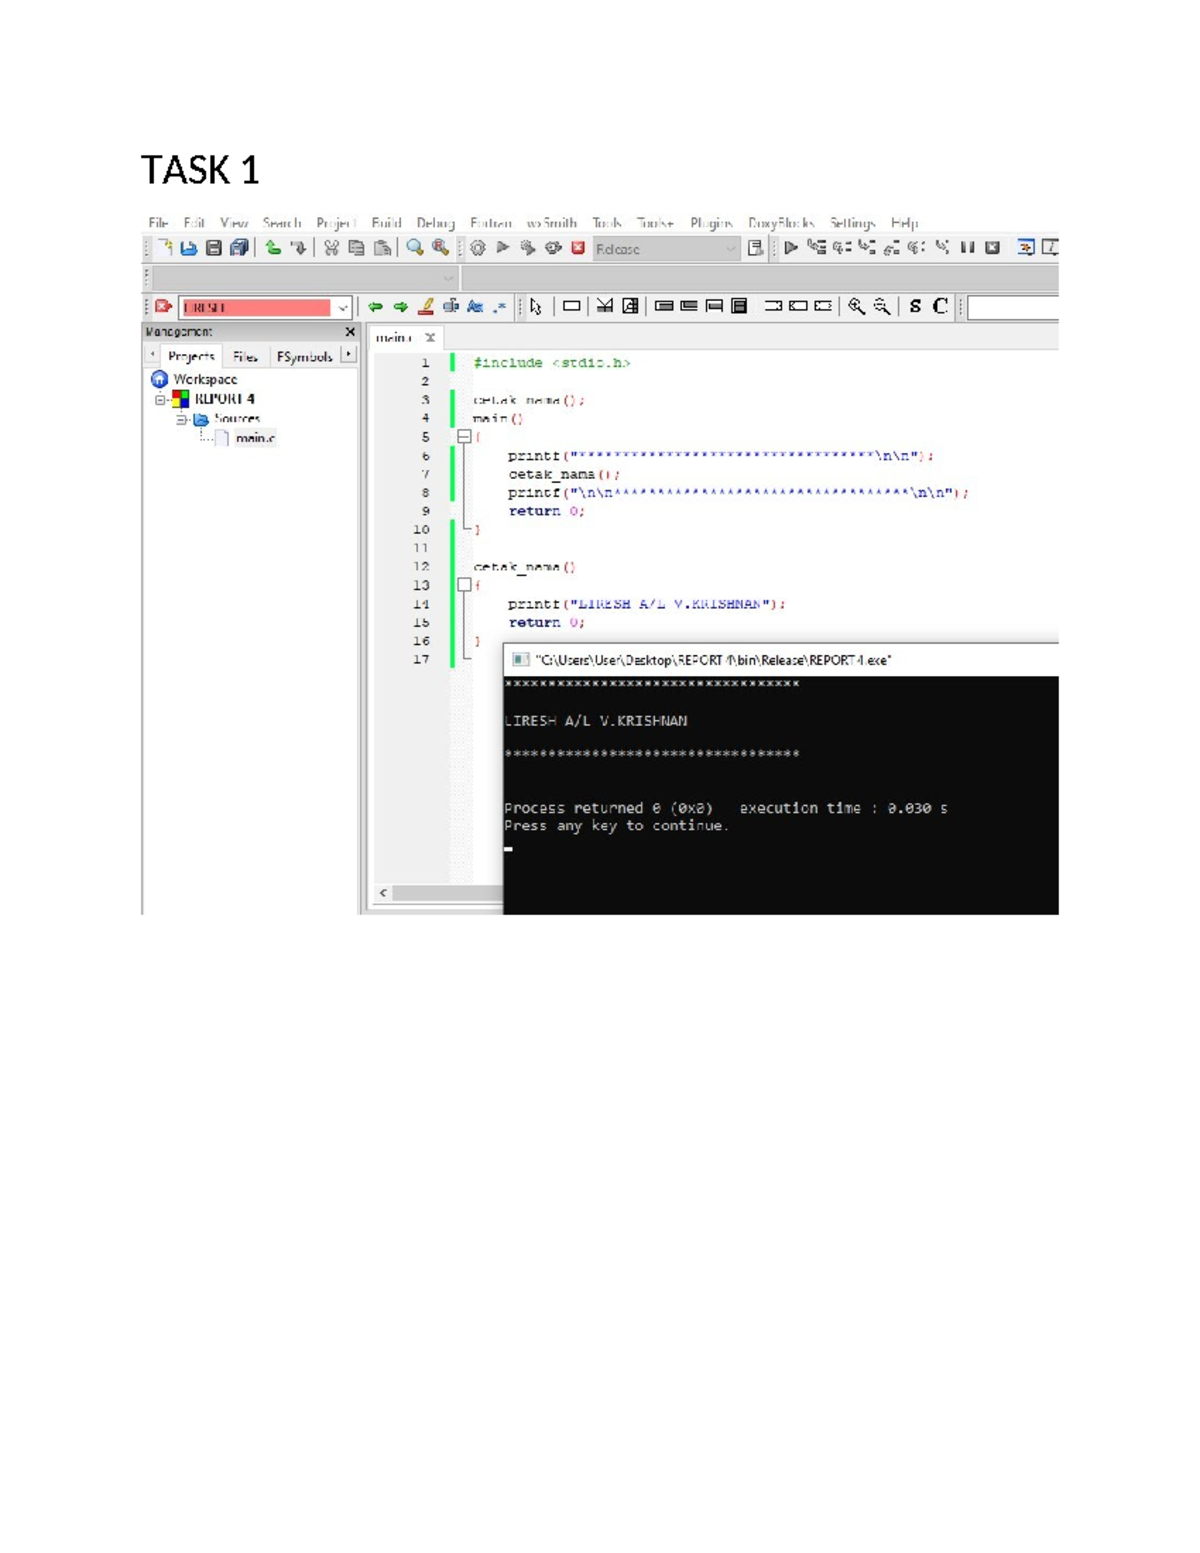Click the Save all files icon

[x=239, y=248]
